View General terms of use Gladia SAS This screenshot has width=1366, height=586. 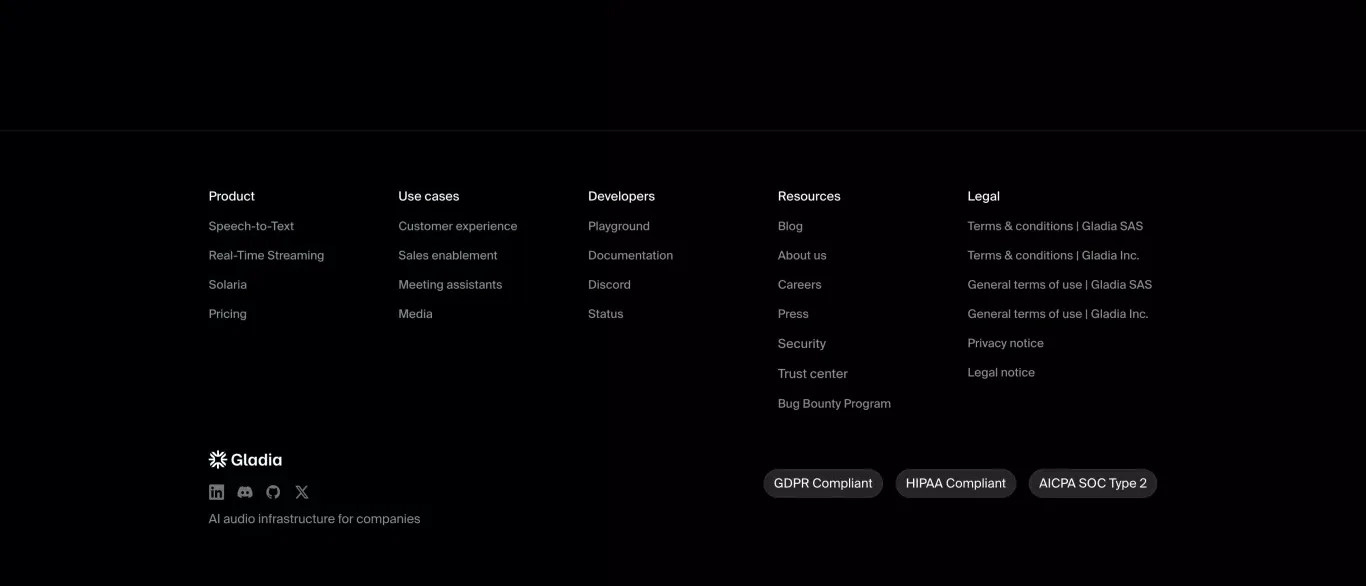1059,284
